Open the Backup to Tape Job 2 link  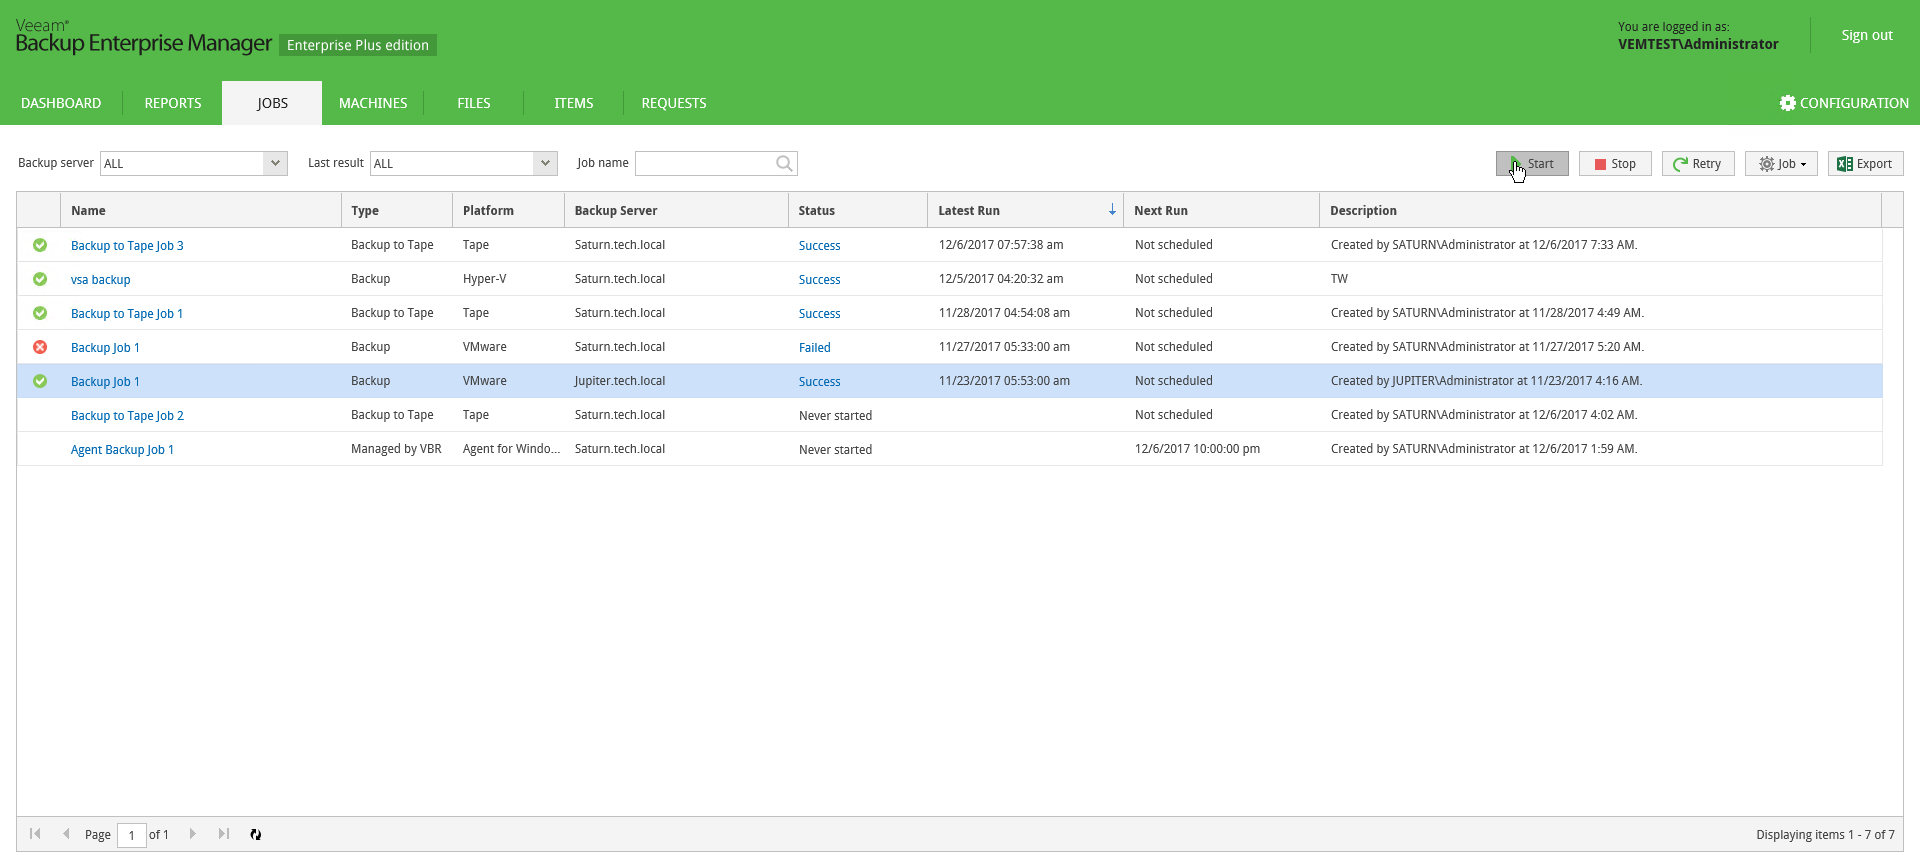[x=127, y=416]
